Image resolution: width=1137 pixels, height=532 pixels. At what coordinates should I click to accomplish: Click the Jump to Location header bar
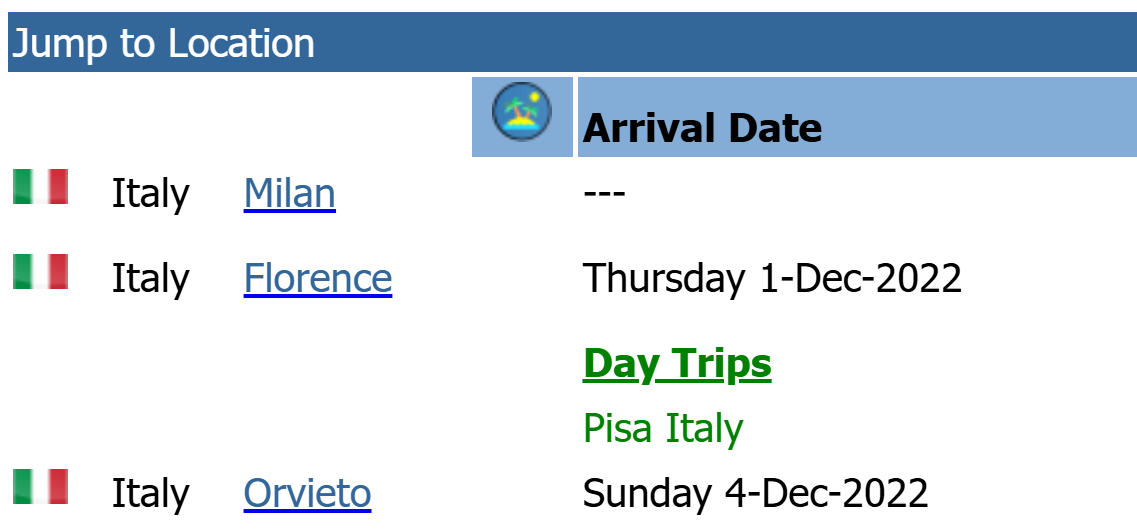[x=572, y=42]
